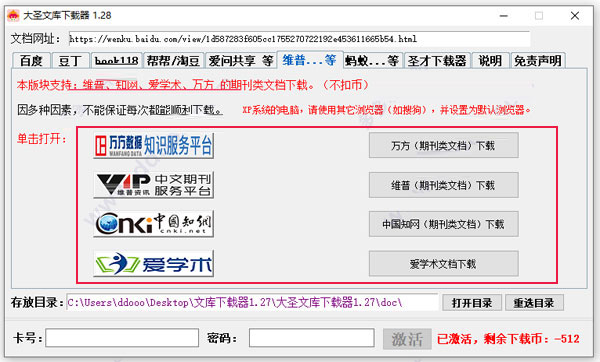The width and height of the screenshot is (600, 362).
Task: Click the 重选目录 button
Action: coord(534,303)
